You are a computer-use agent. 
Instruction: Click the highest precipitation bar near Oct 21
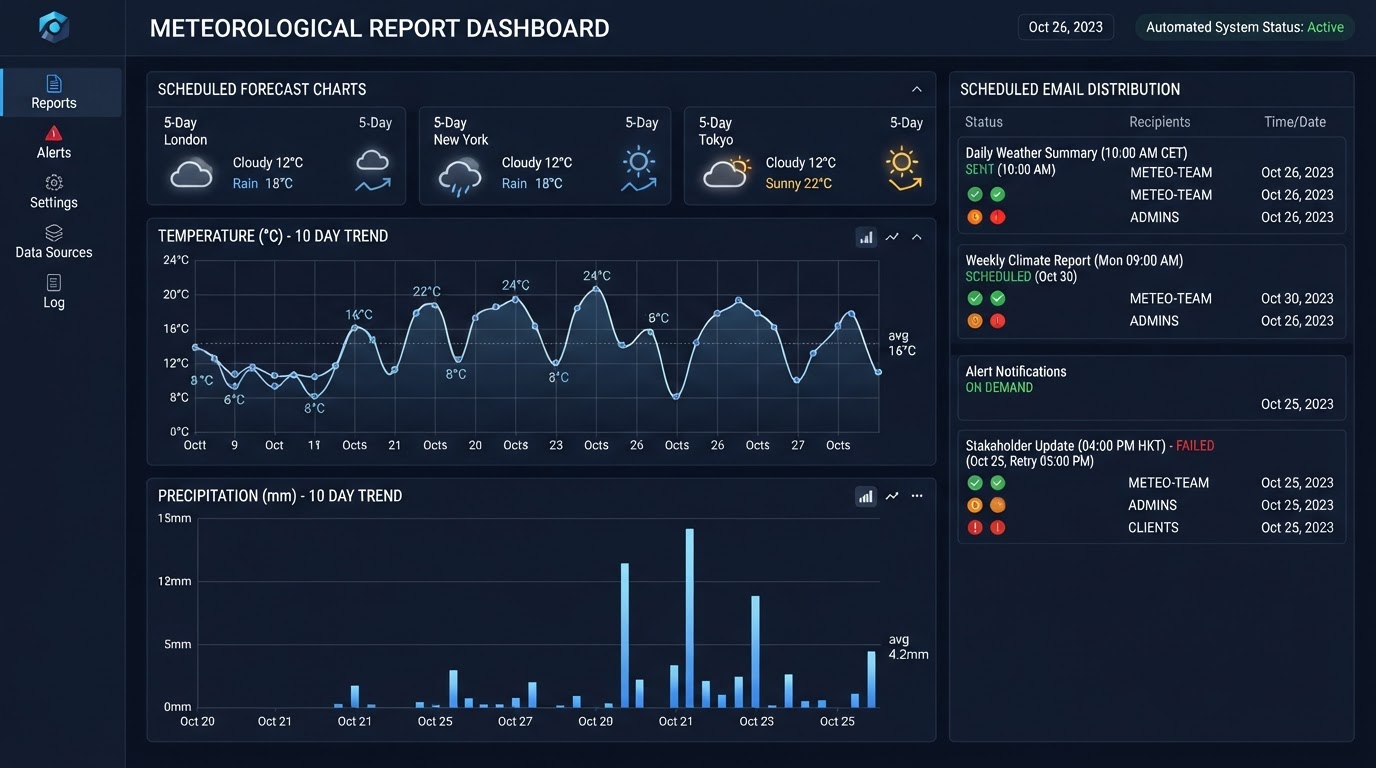[x=690, y=618]
